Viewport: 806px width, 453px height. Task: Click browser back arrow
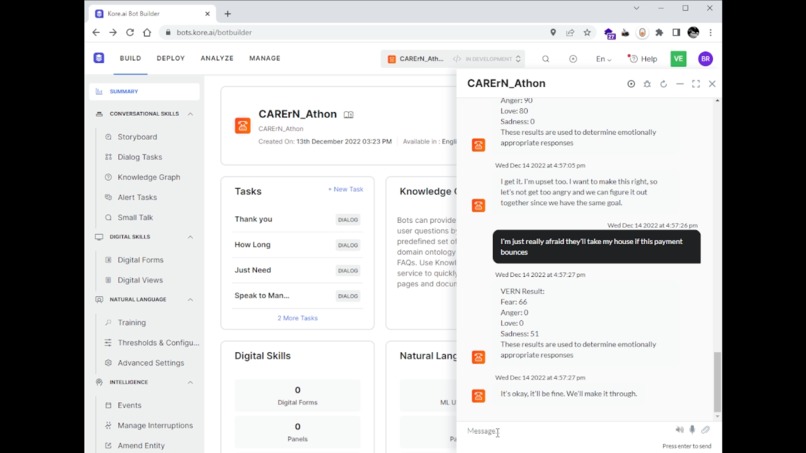click(x=96, y=32)
